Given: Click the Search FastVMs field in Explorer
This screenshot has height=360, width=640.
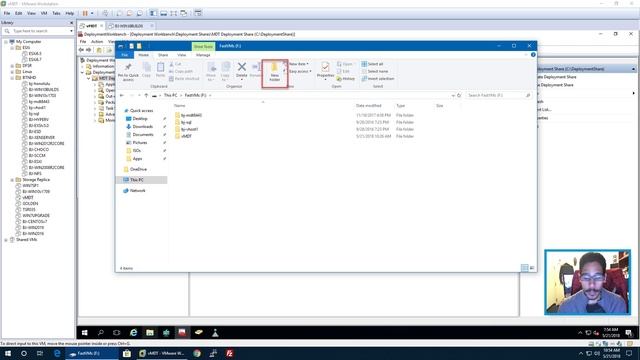Looking at the screenshot, I should (498, 95).
